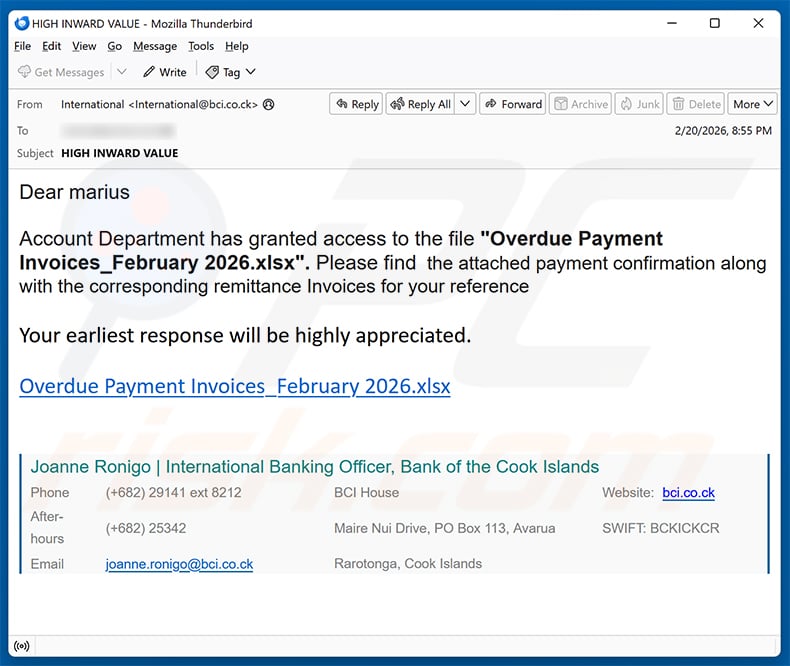Close the Thunderbird window
This screenshot has height=666, width=790.
758,23
